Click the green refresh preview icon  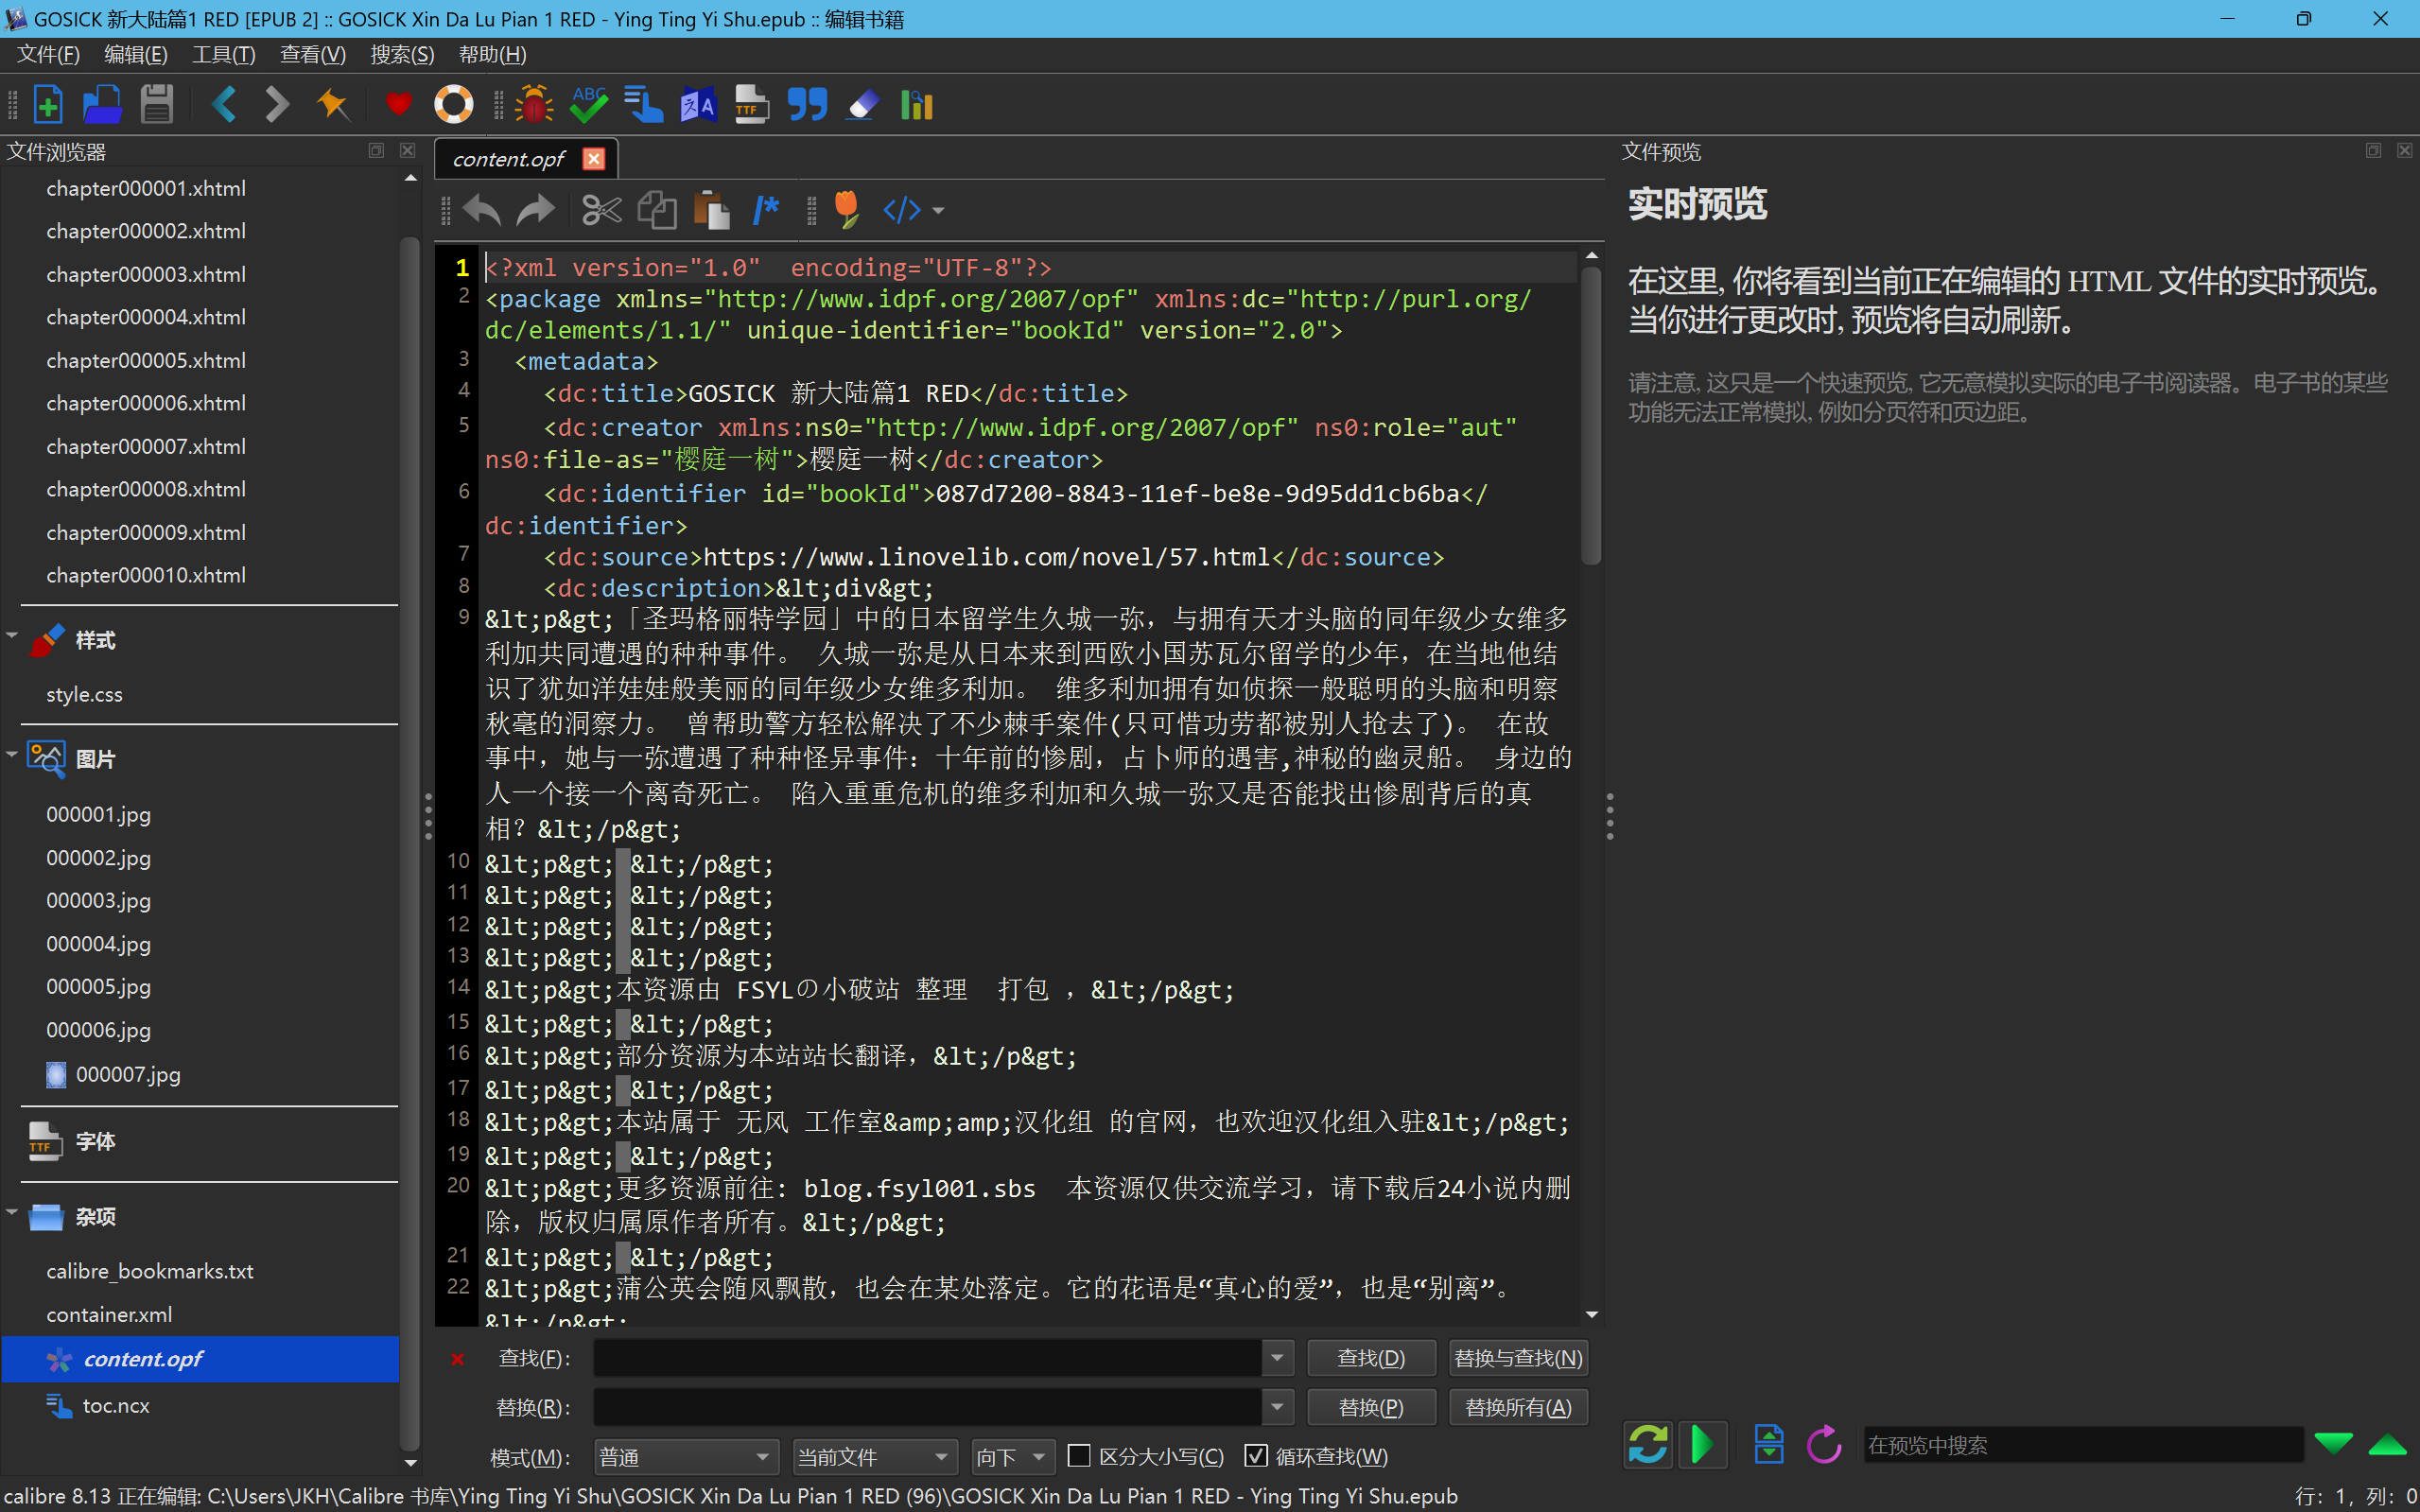1647,1444
